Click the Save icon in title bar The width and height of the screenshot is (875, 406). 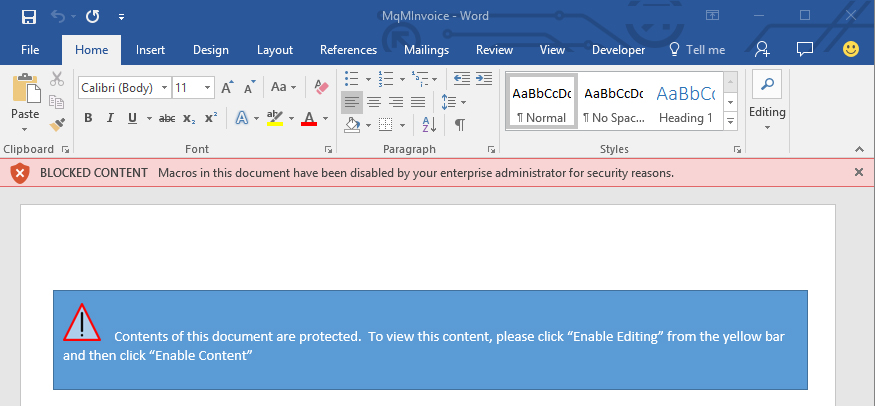(x=28, y=16)
